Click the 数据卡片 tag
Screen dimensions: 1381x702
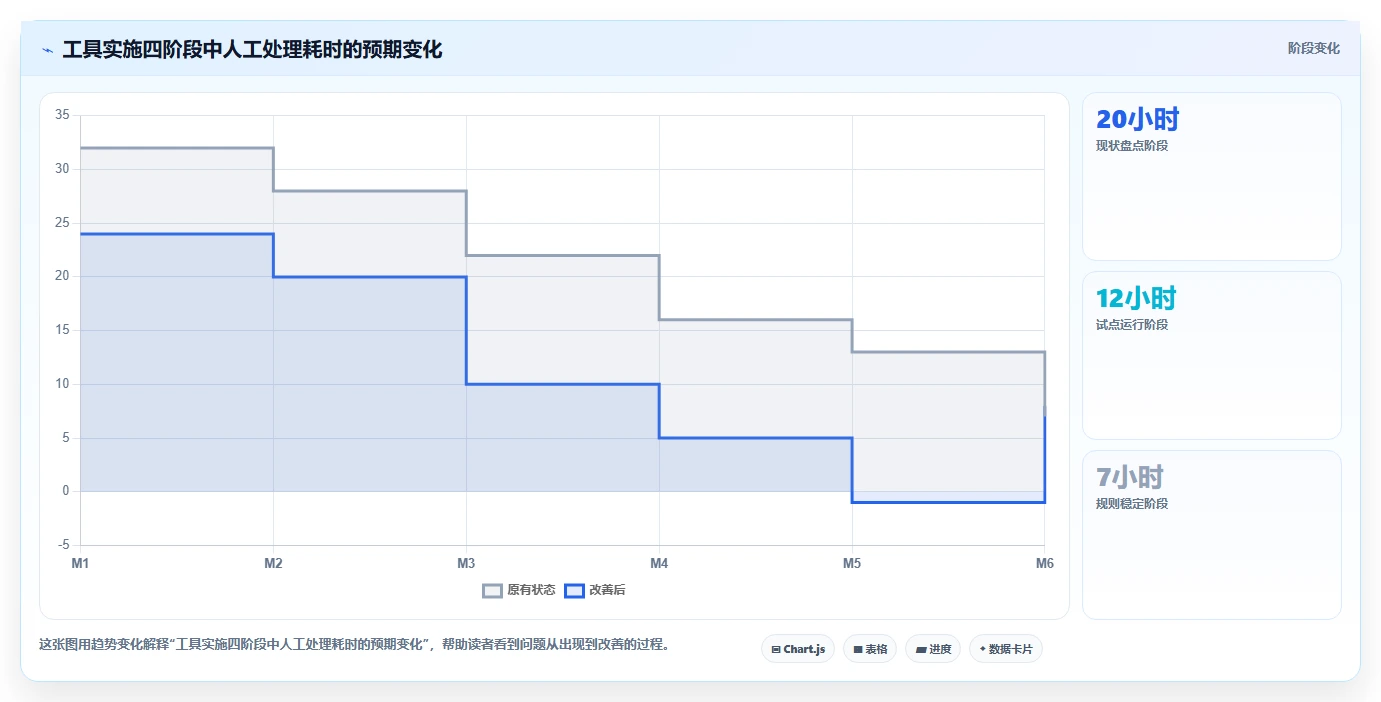(1006, 649)
